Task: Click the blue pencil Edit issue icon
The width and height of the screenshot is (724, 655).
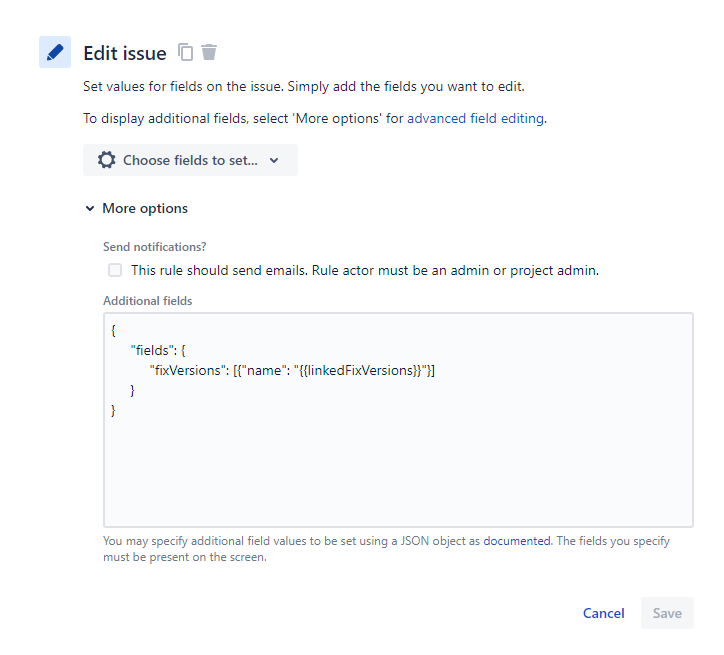Action: pos(55,52)
